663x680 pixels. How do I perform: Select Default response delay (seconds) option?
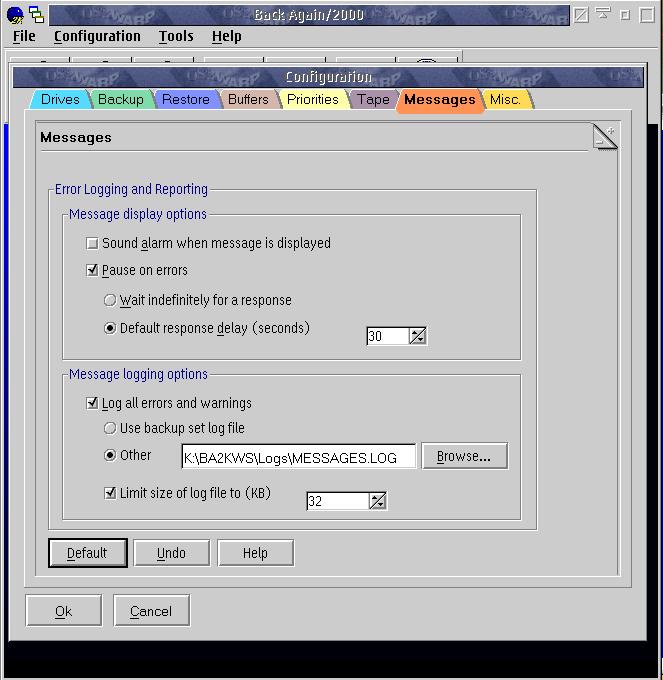[207, 328]
